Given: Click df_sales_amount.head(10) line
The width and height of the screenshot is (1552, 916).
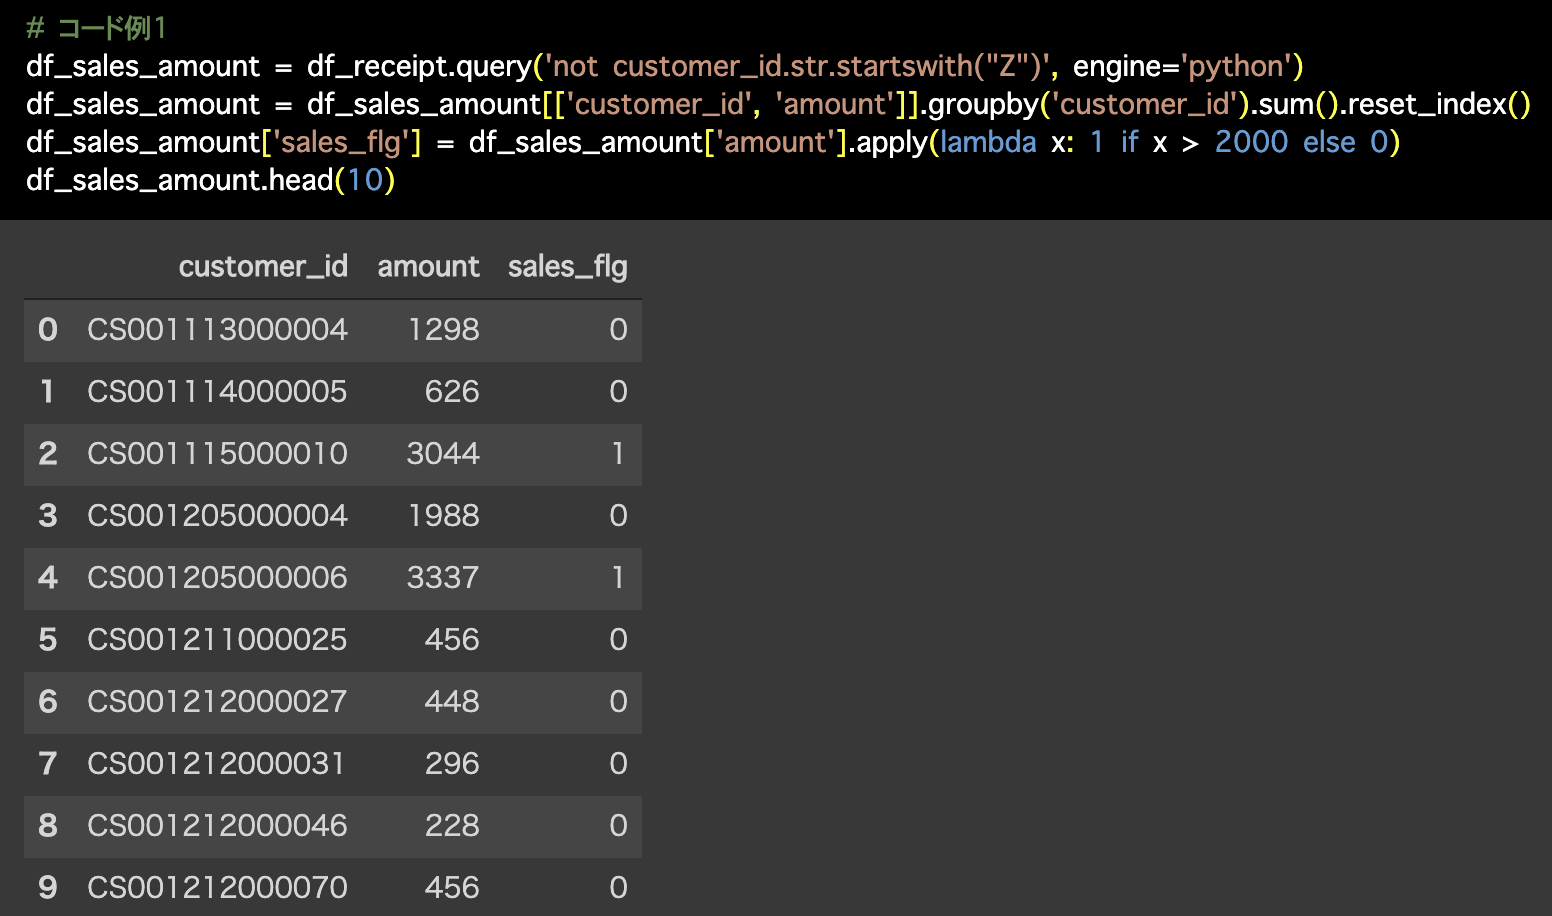Looking at the screenshot, I should [211, 180].
